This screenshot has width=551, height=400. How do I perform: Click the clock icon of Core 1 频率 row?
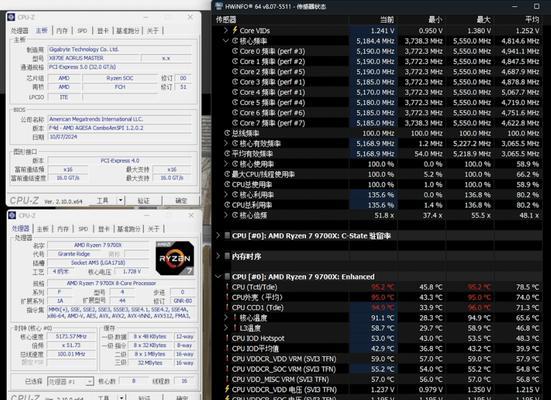click(235, 62)
